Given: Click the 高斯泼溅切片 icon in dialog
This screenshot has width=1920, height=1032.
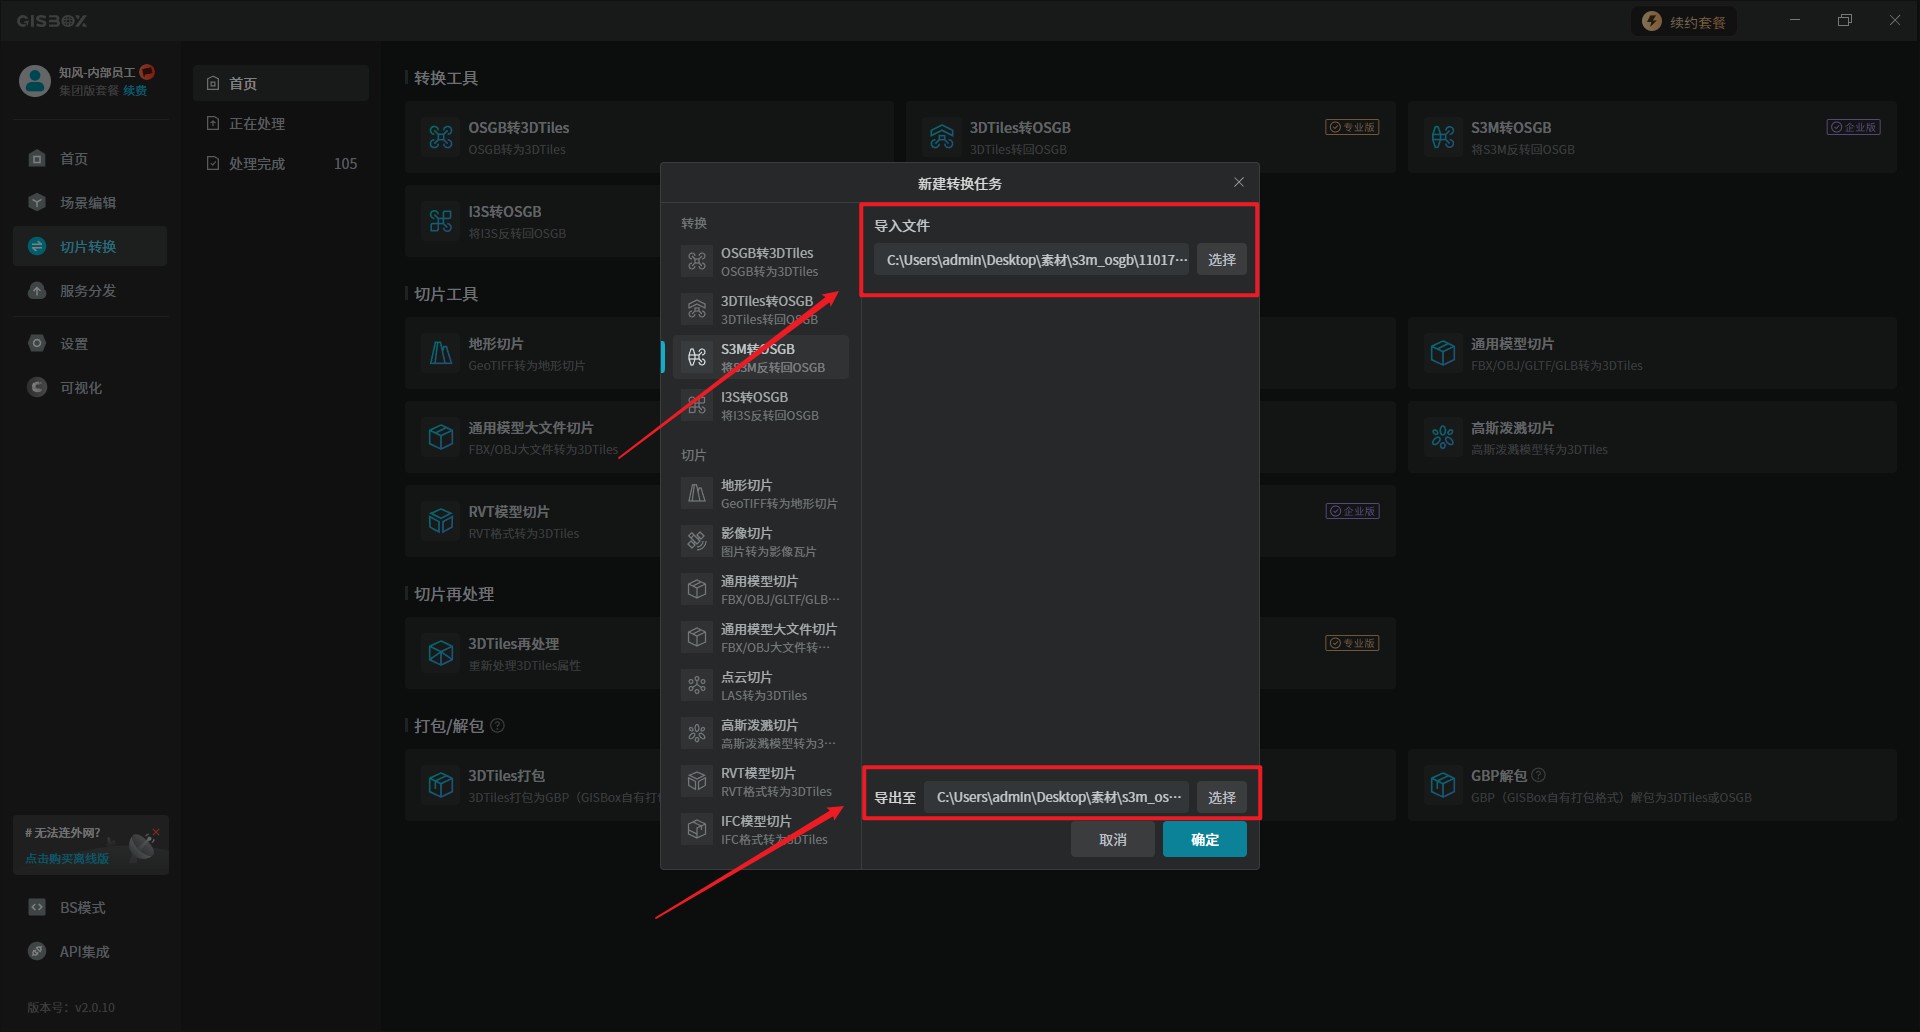Looking at the screenshot, I should 697,734.
